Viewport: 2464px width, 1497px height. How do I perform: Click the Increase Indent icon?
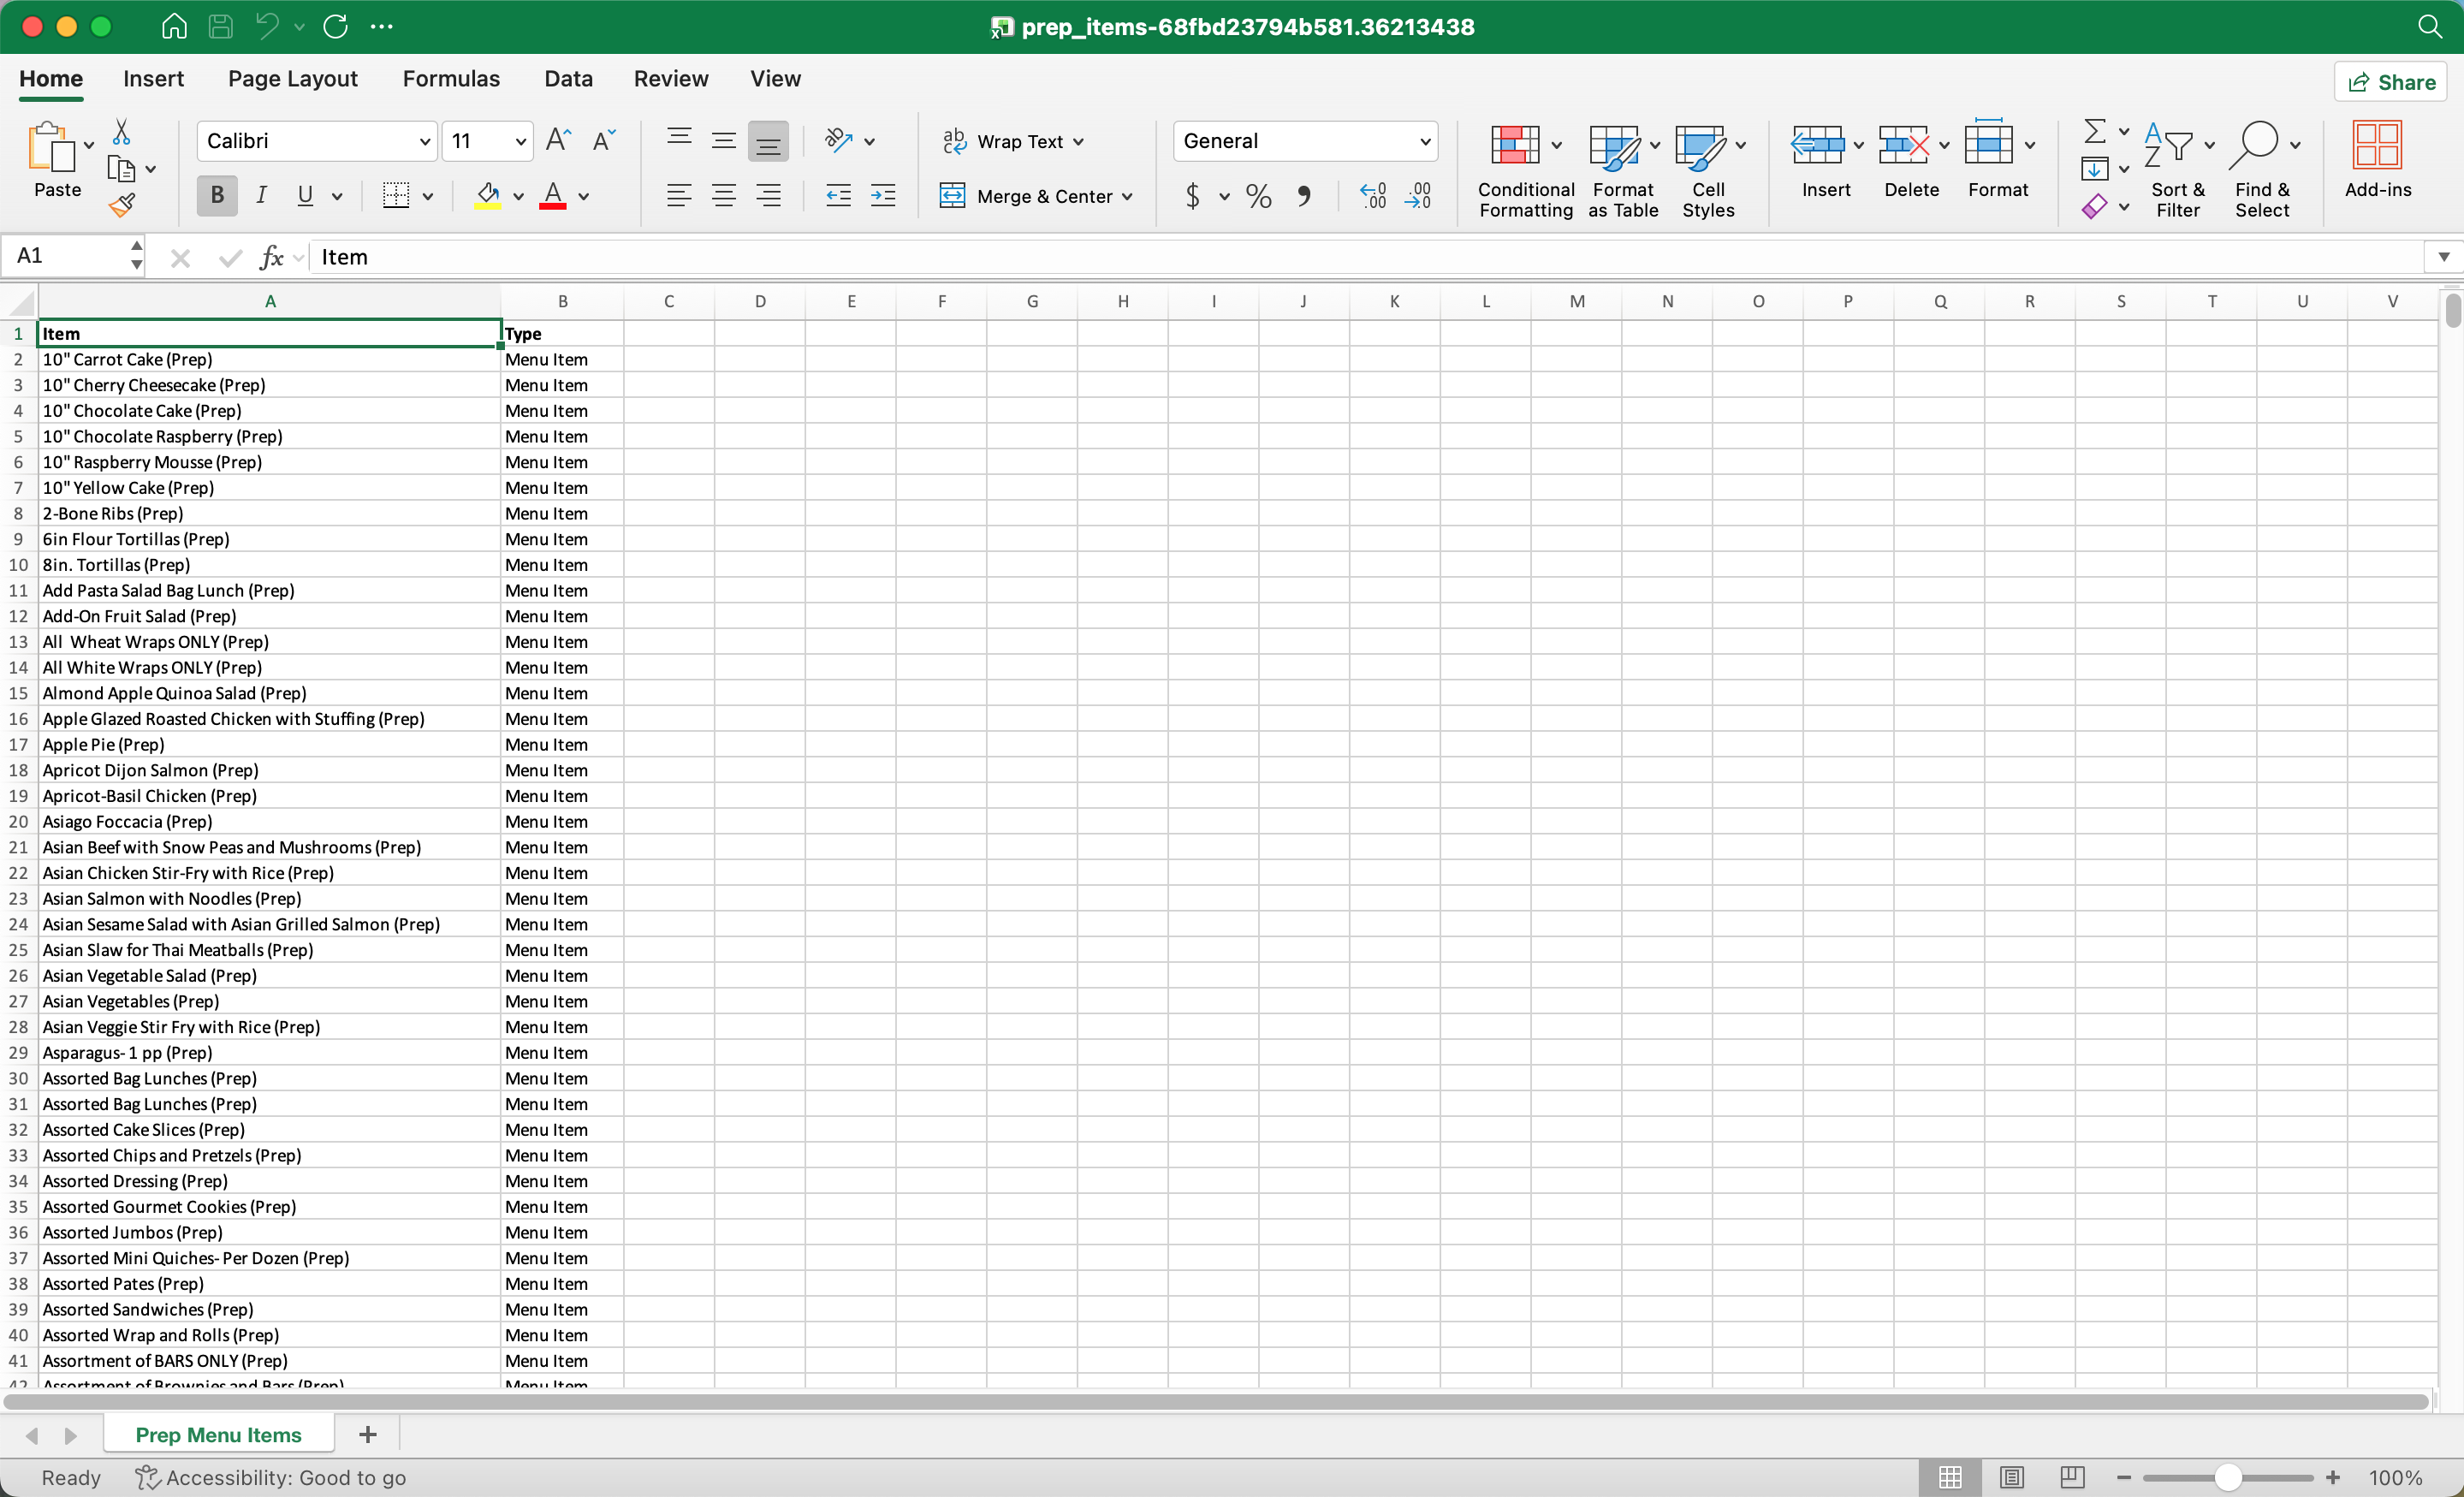click(883, 196)
